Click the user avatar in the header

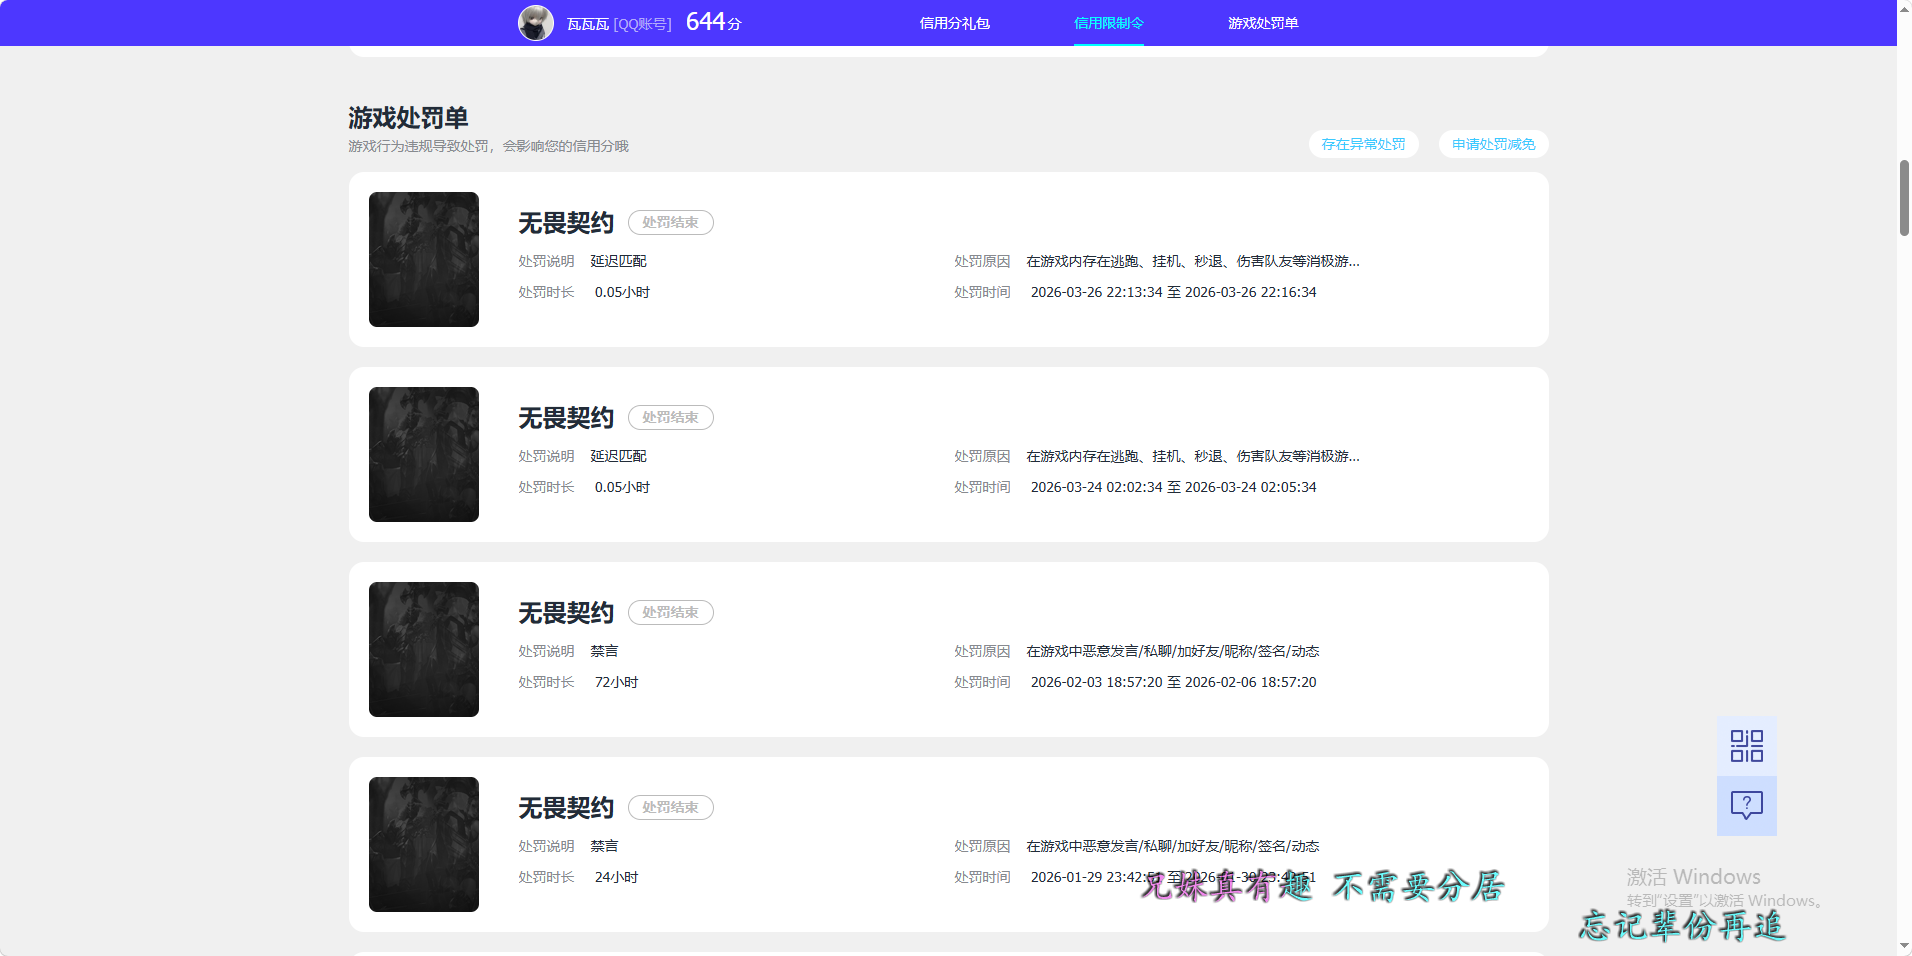pos(536,22)
